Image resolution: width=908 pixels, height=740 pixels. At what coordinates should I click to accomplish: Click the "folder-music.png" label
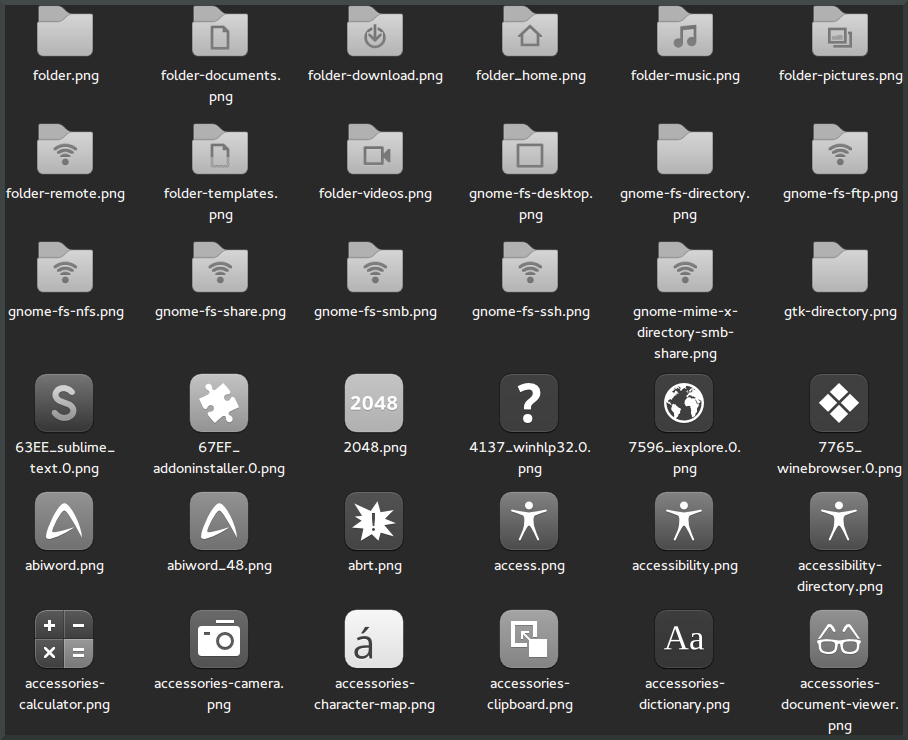pyautogui.click(x=685, y=76)
